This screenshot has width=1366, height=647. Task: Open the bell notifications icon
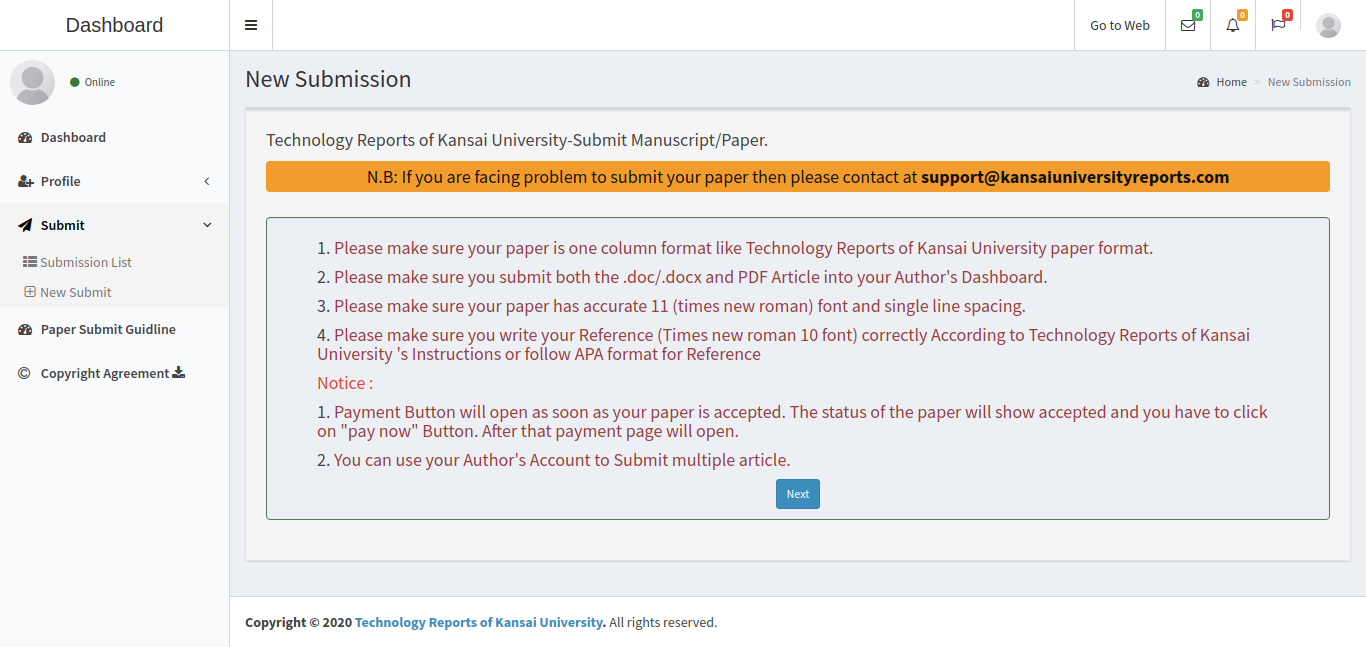coord(1233,25)
